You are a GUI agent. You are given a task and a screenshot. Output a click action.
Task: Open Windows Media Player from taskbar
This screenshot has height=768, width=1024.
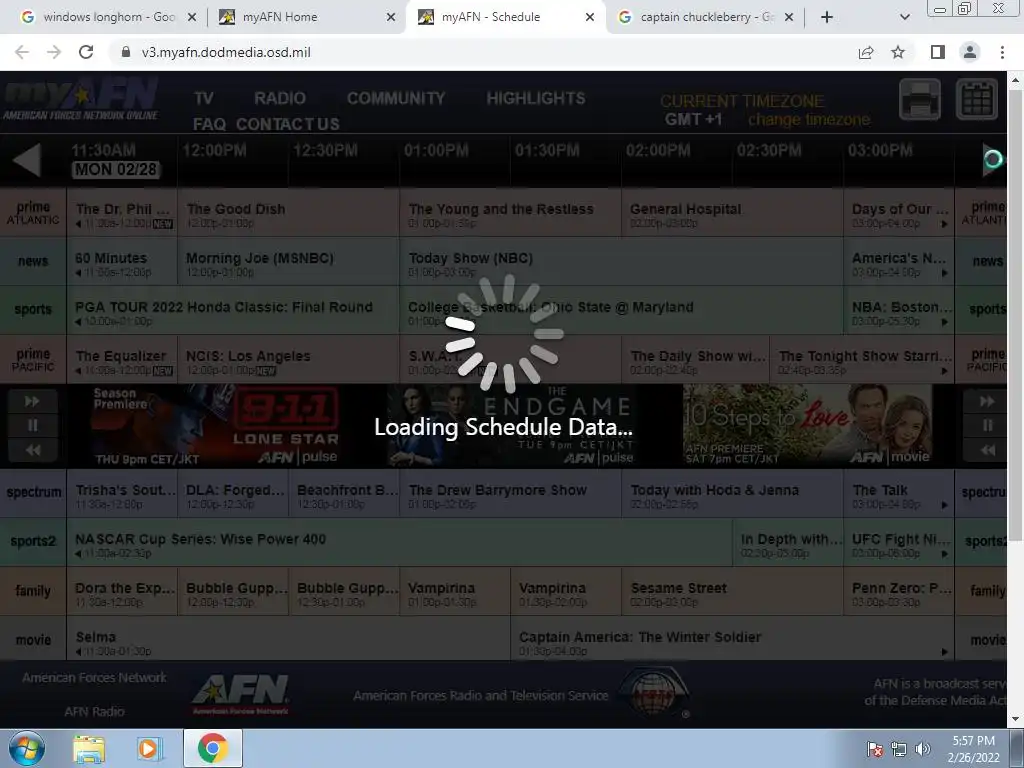(149, 749)
